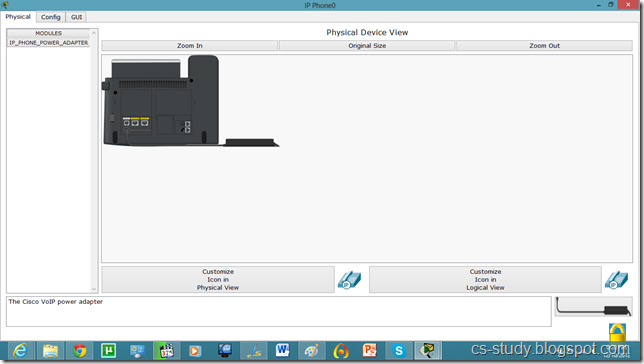Click the power adapter lying beside the phone
The image size is (644, 364).
point(251,143)
